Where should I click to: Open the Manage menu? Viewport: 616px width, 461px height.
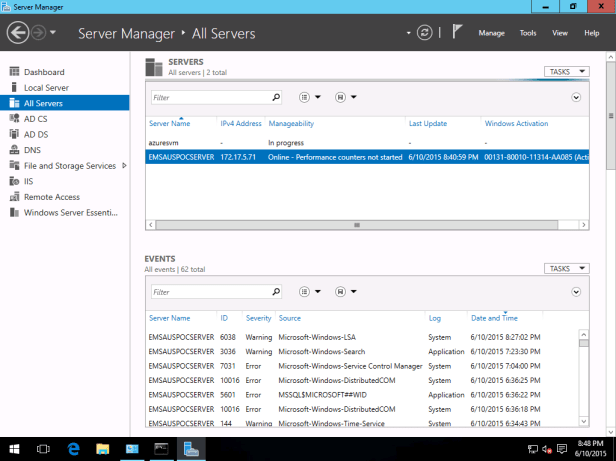click(491, 33)
